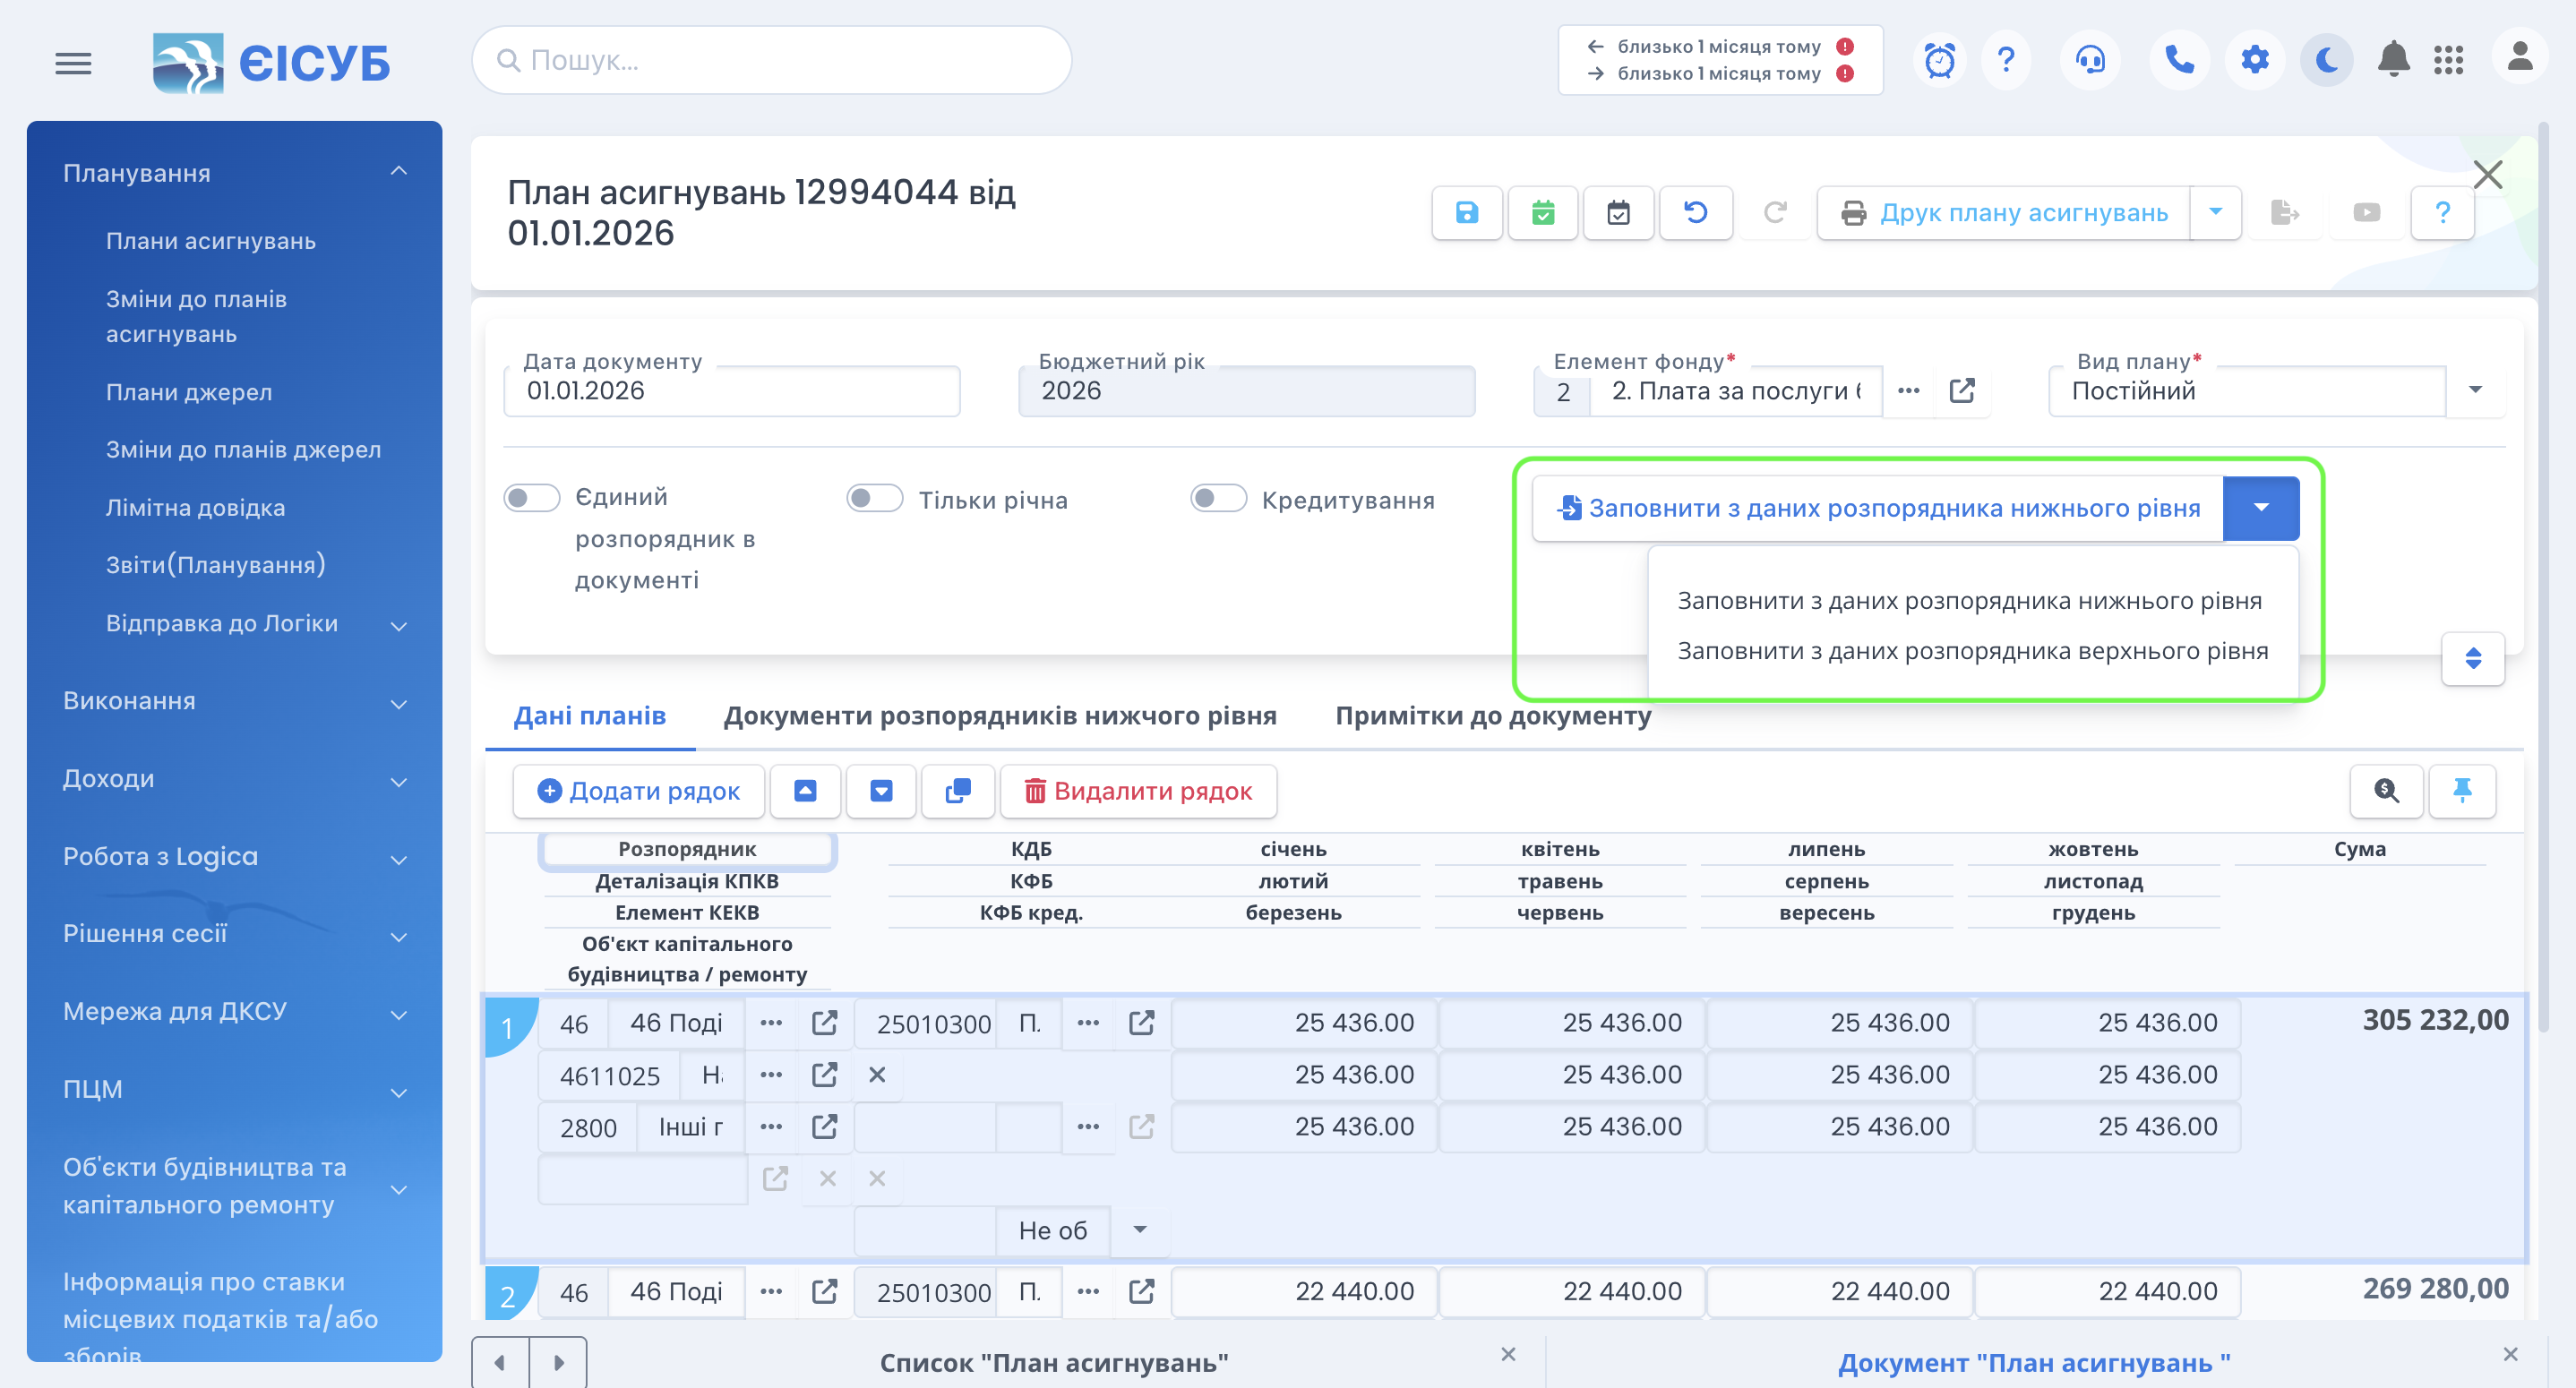This screenshot has height=1388, width=2576.
Task: Click the pin icon above the table
Action: 2462,791
